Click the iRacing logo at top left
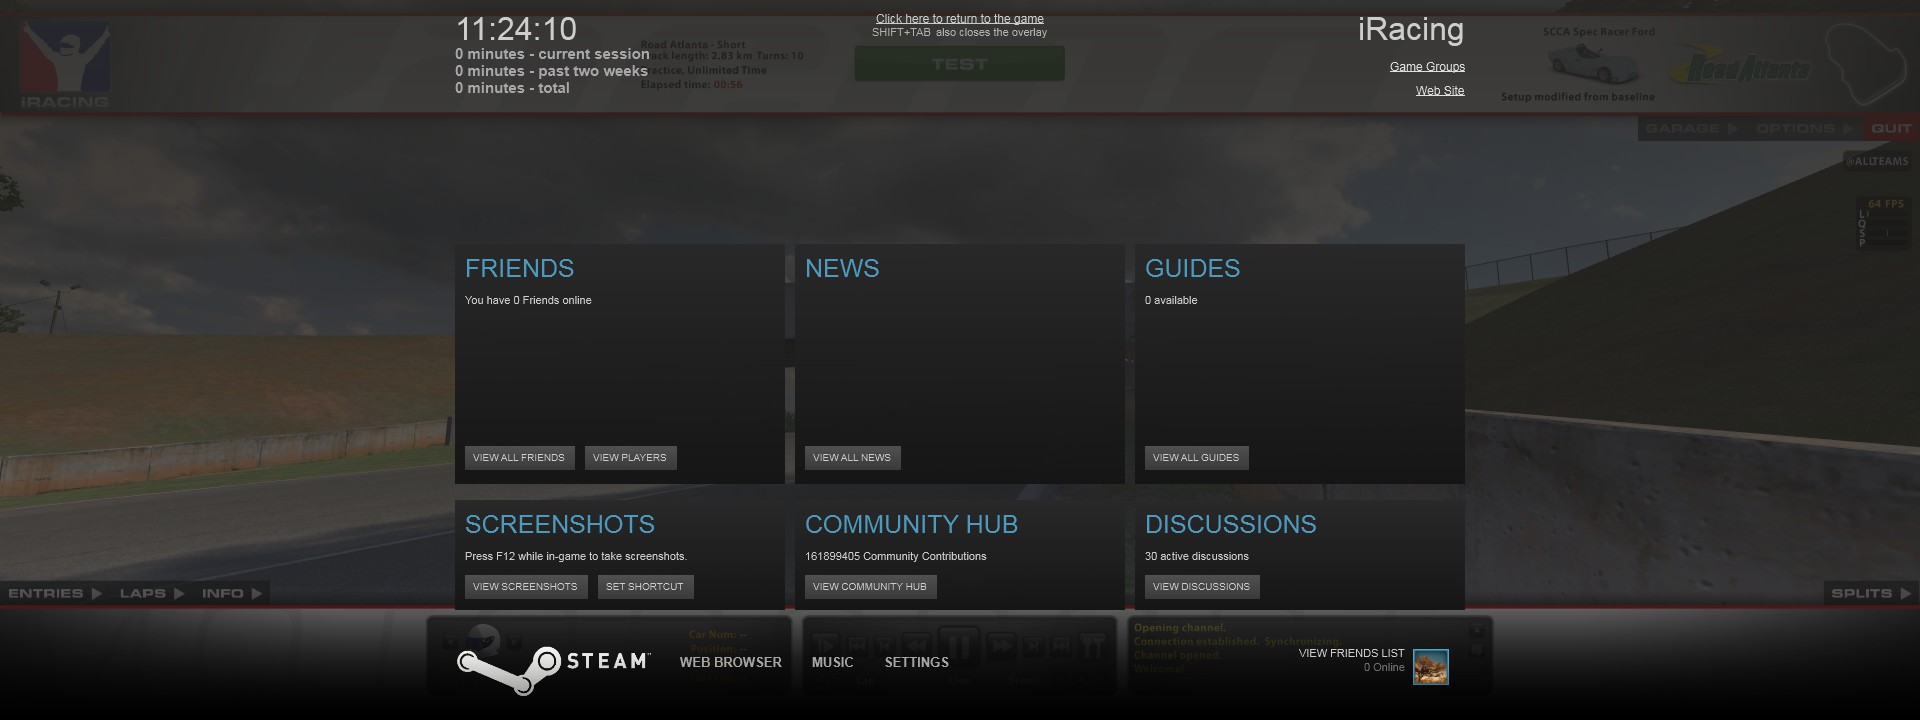Image resolution: width=1920 pixels, height=720 pixels. [65, 65]
